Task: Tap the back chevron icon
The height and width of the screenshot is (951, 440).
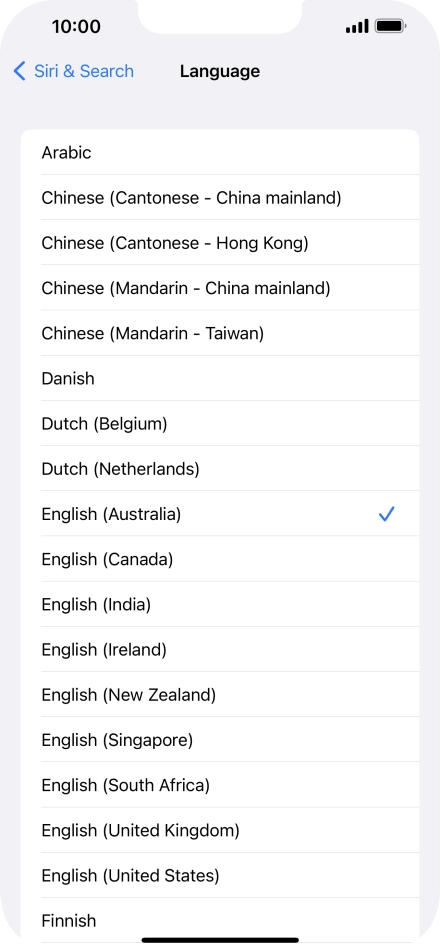Action: tap(19, 71)
